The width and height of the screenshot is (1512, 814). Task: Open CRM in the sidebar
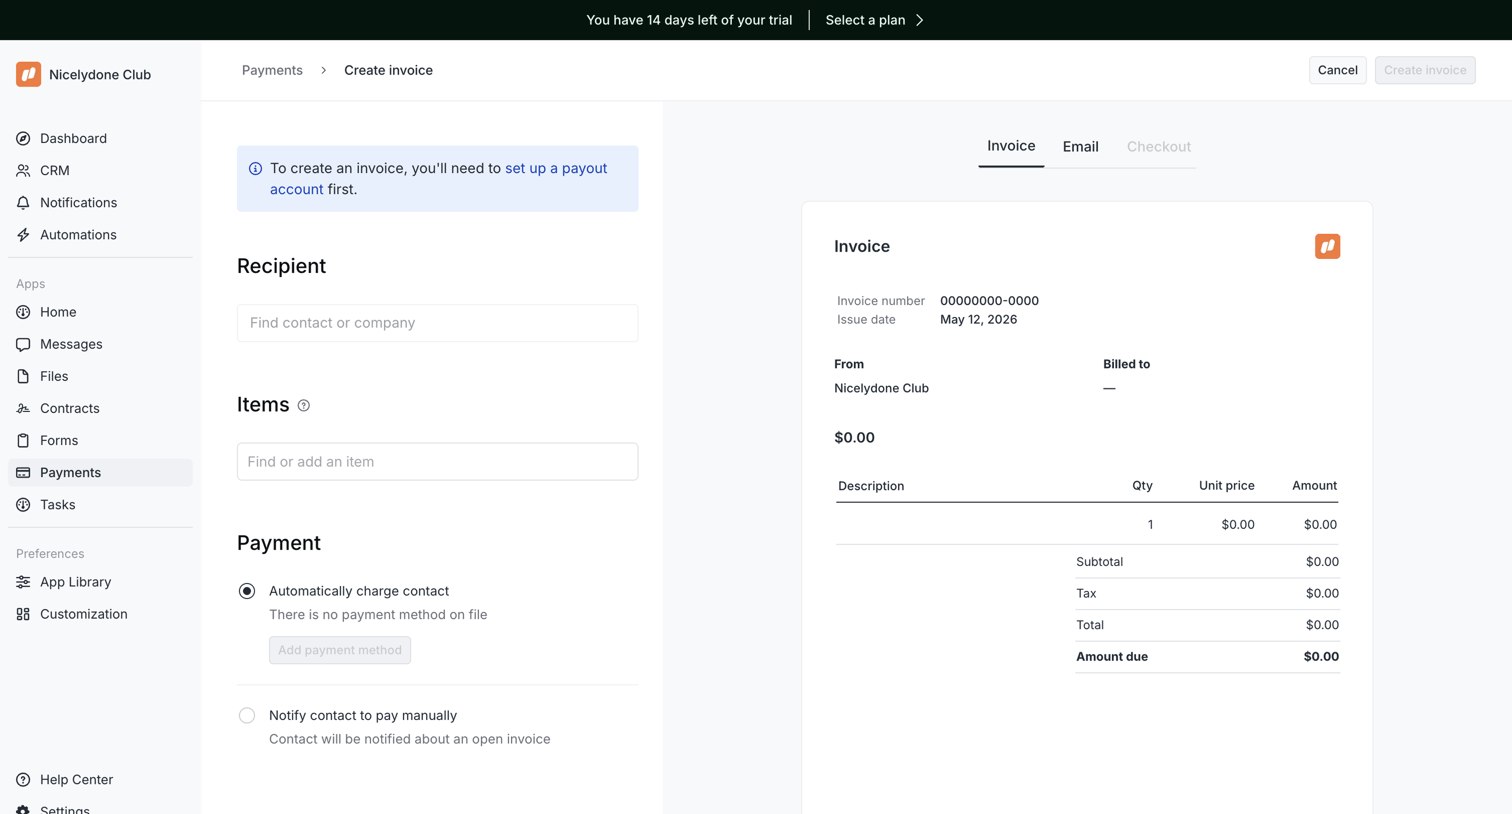100,170
